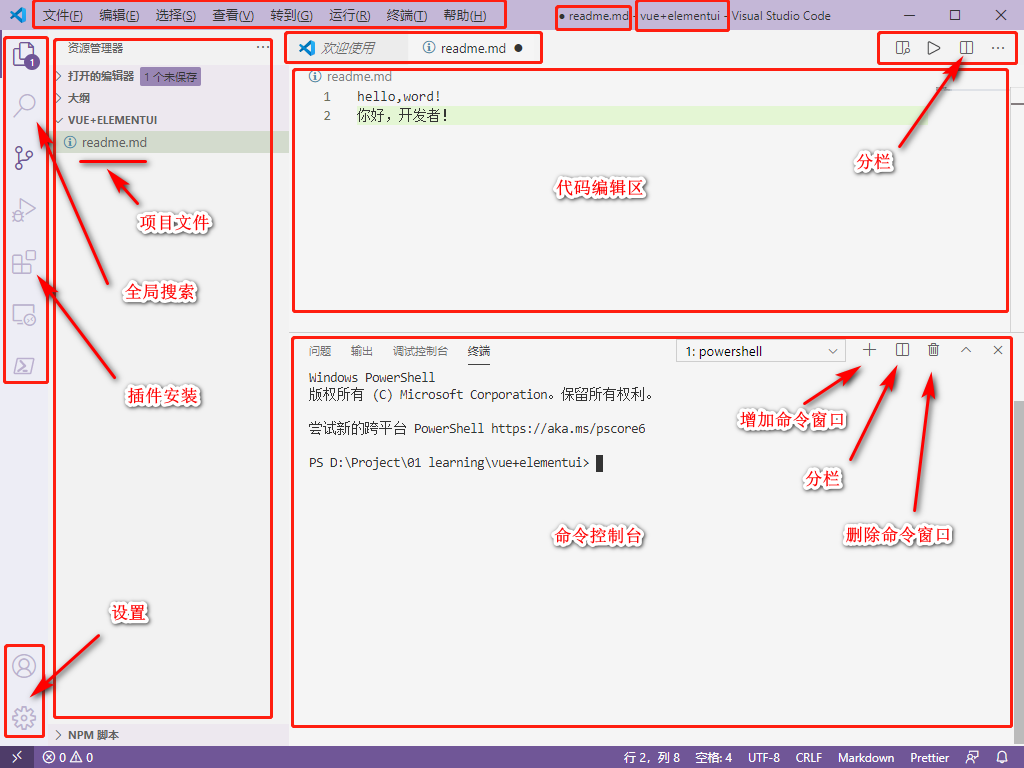Open the 帮助(H) menu

pos(464,15)
